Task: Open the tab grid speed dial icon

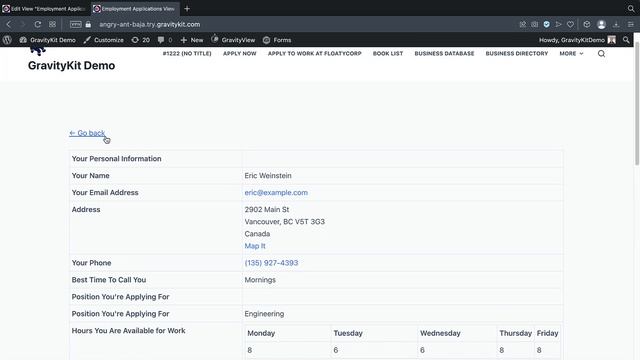Action: 52,24
